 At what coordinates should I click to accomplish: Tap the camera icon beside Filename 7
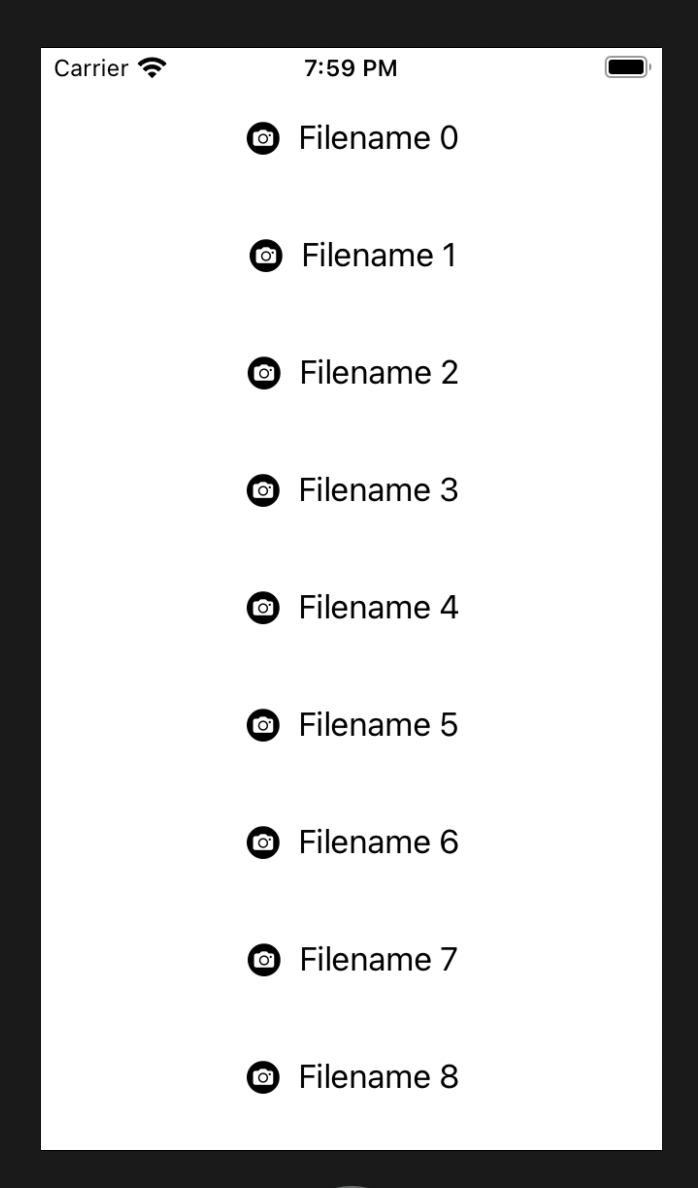pos(264,961)
